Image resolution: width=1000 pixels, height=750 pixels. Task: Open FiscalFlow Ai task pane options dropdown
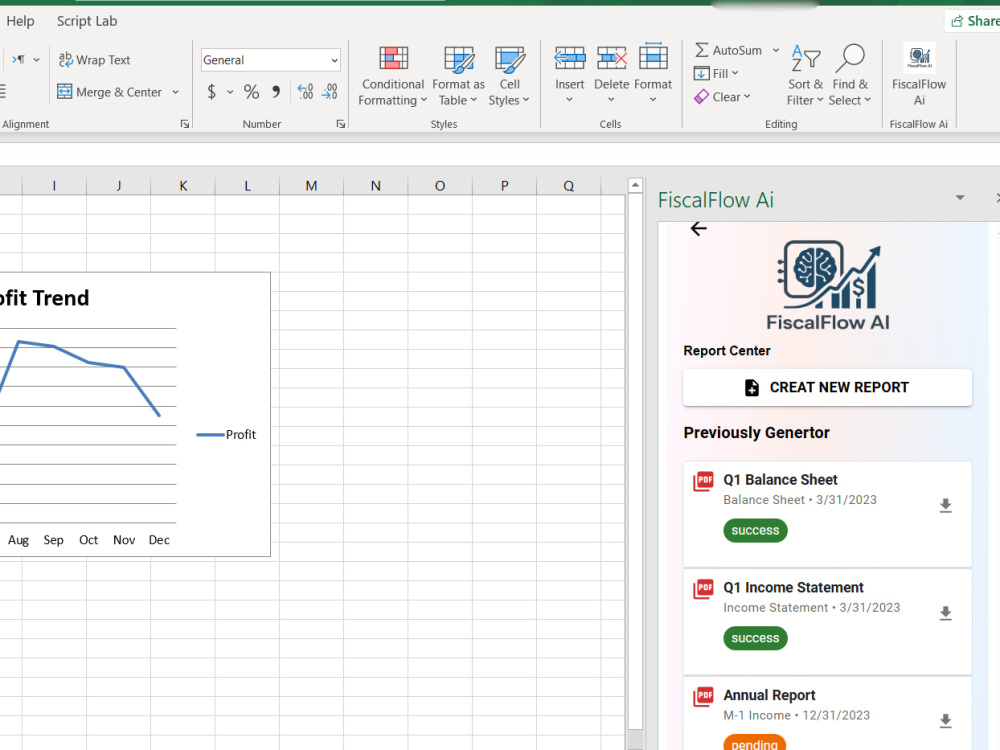[960, 198]
